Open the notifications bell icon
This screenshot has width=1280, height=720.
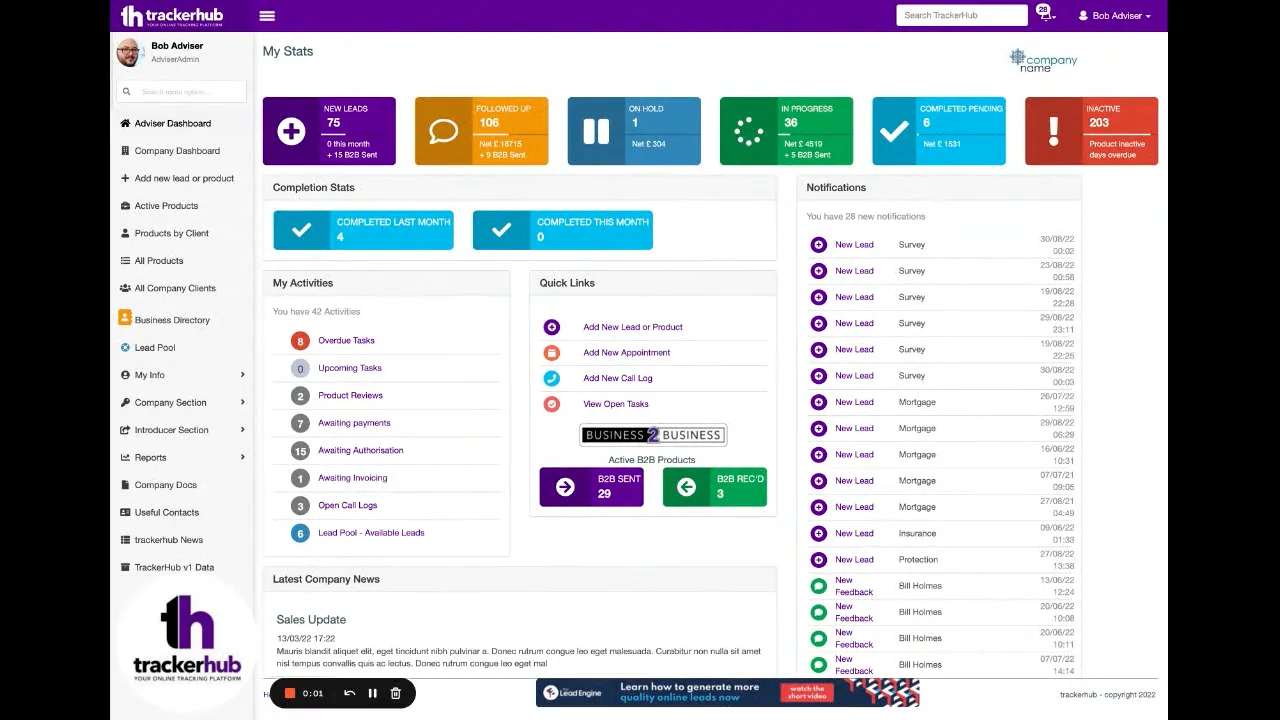(1045, 15)
